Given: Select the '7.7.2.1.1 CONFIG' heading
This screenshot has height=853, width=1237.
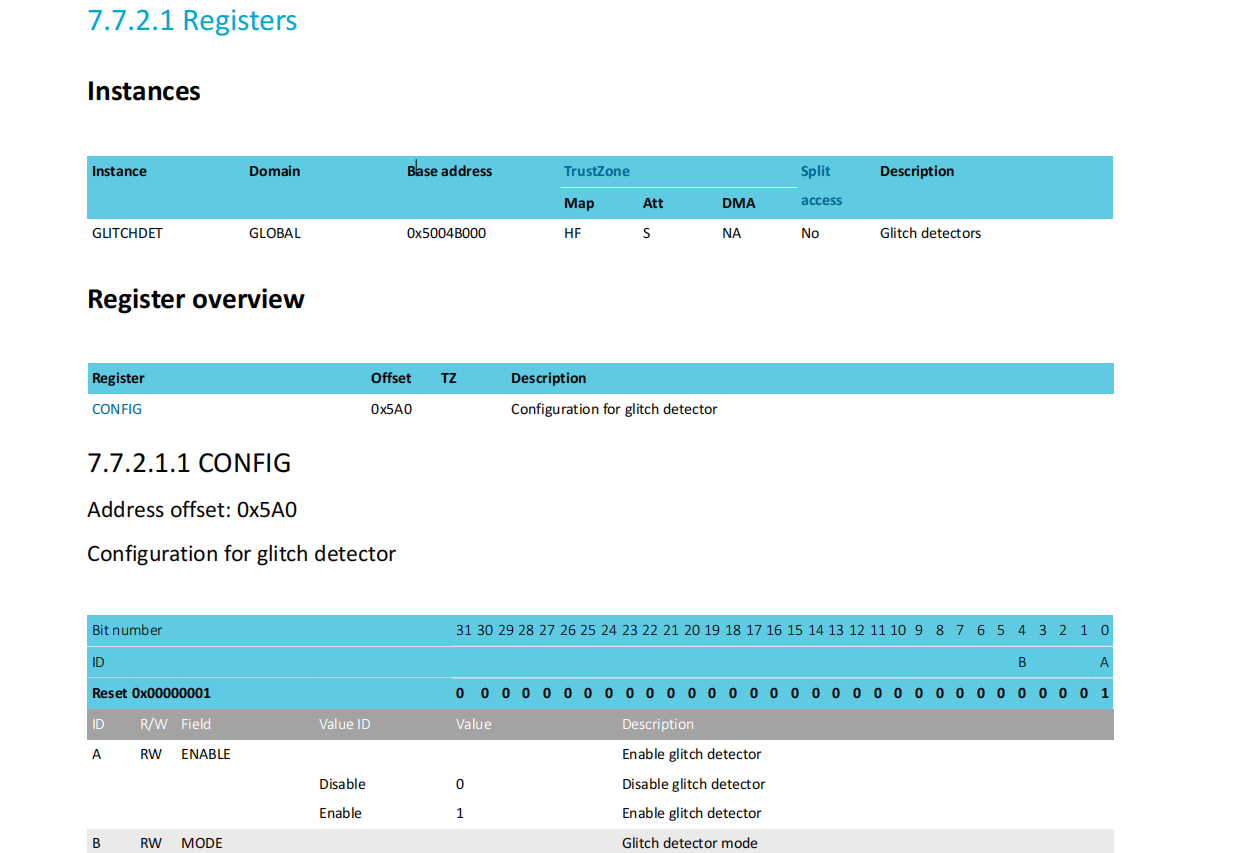Looking at the screenshot, I should point(189,464).
